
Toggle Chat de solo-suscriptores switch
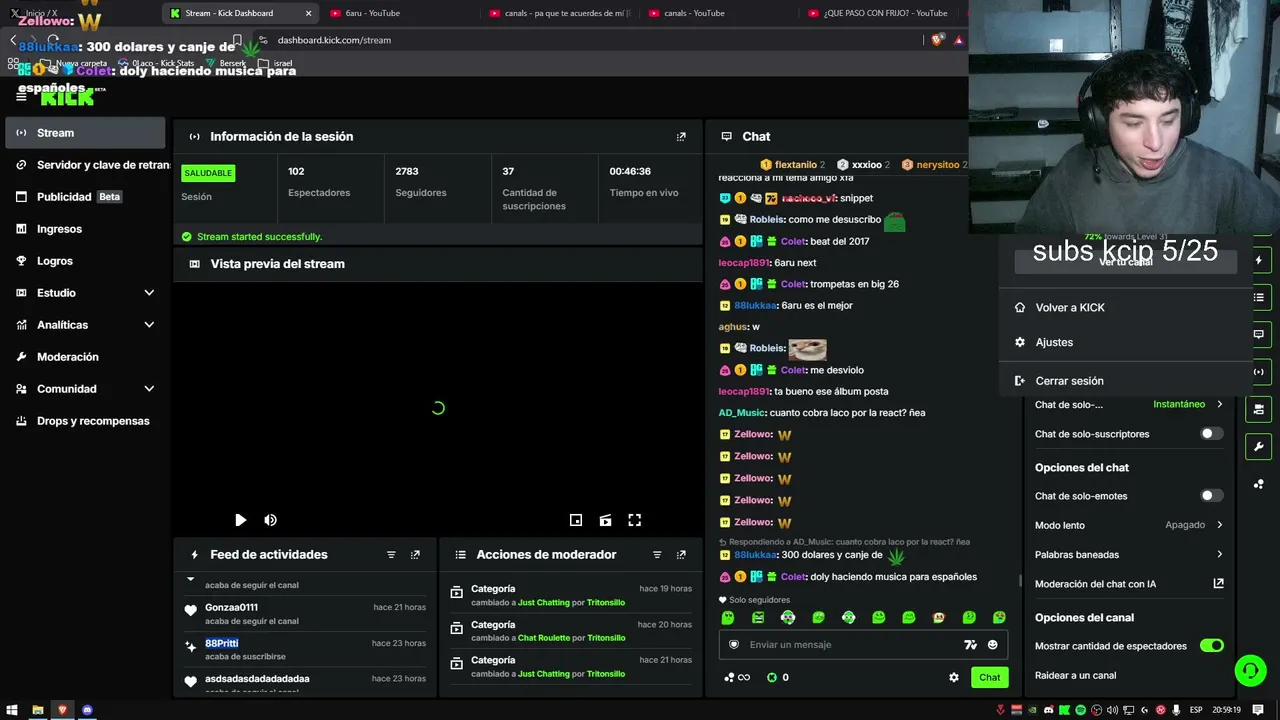[1211, 434]
